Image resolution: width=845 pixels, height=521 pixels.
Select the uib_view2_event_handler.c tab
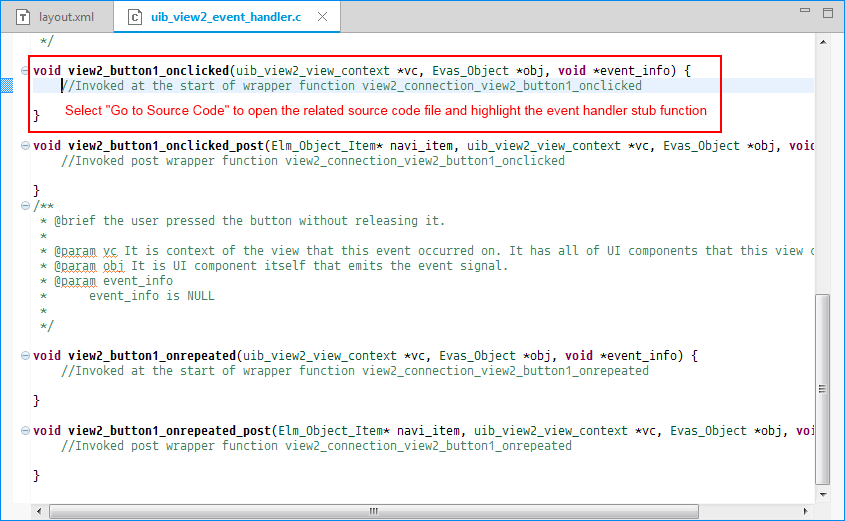point(224,18)
